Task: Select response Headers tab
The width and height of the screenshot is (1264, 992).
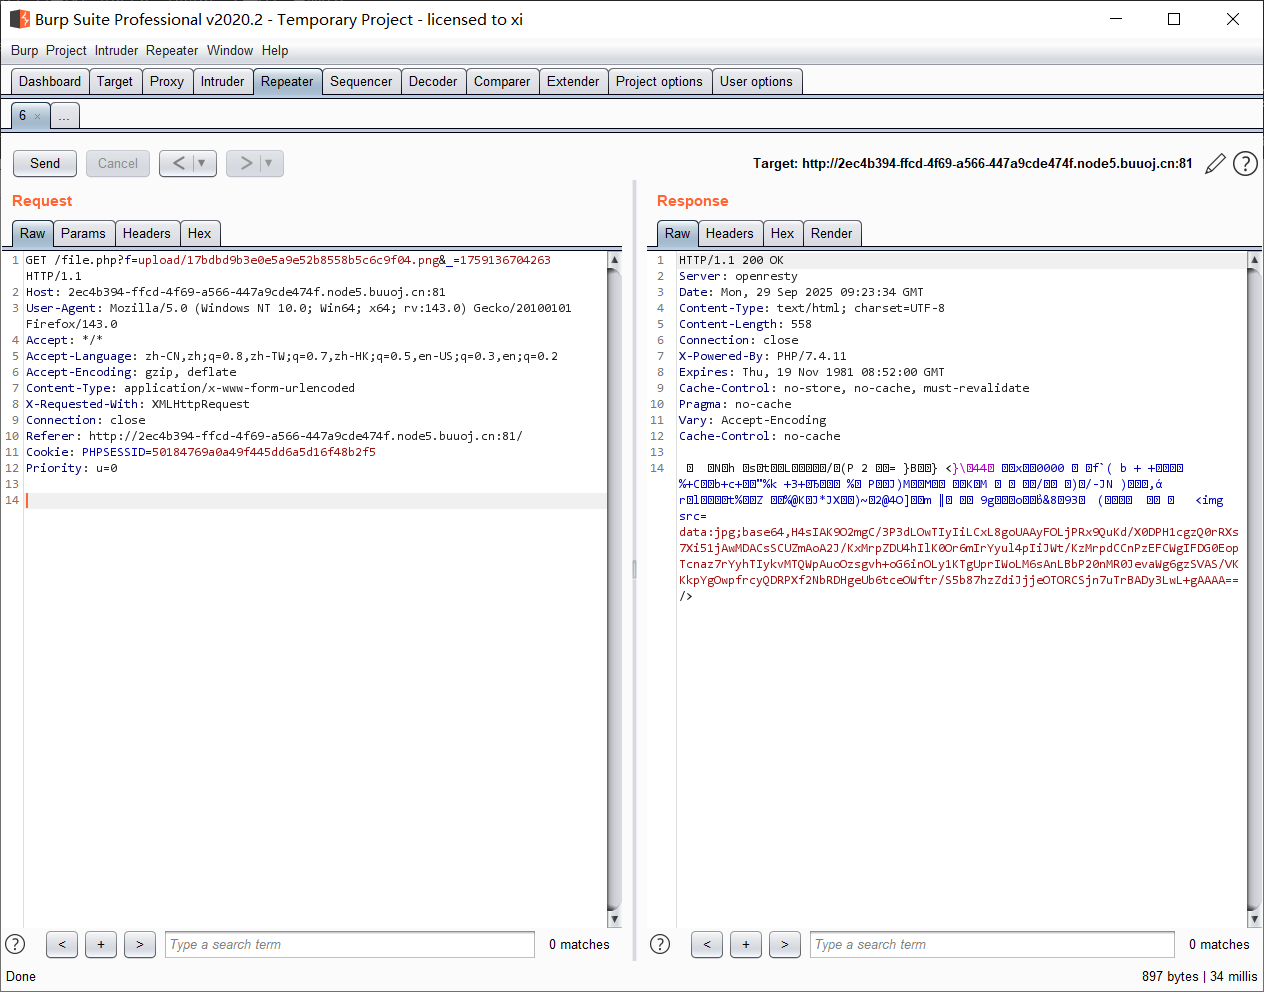Action: pyautogui.click(x=729, y=234)
